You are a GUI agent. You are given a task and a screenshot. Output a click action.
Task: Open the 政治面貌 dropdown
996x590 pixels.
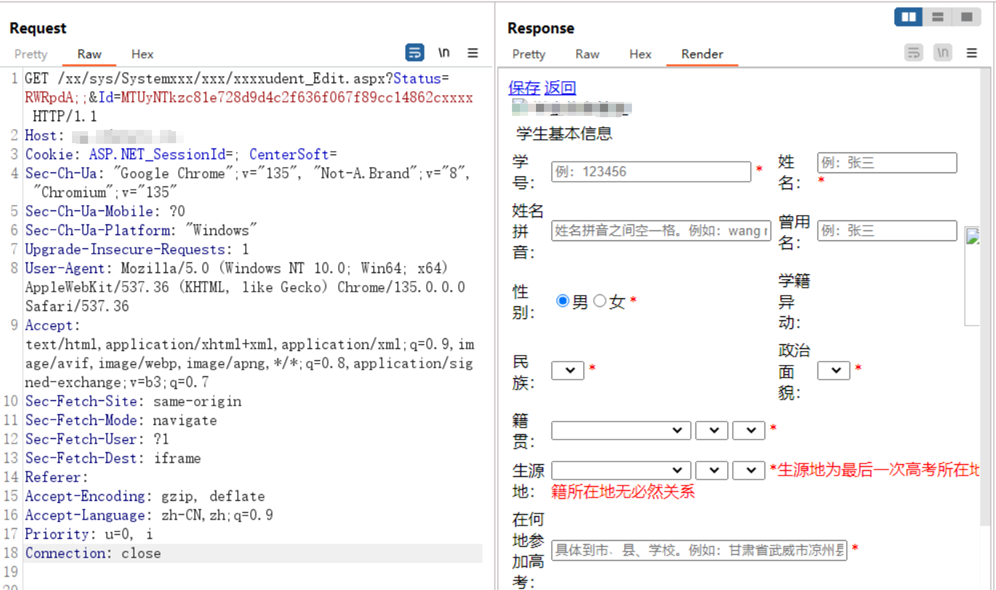[833, 370]
